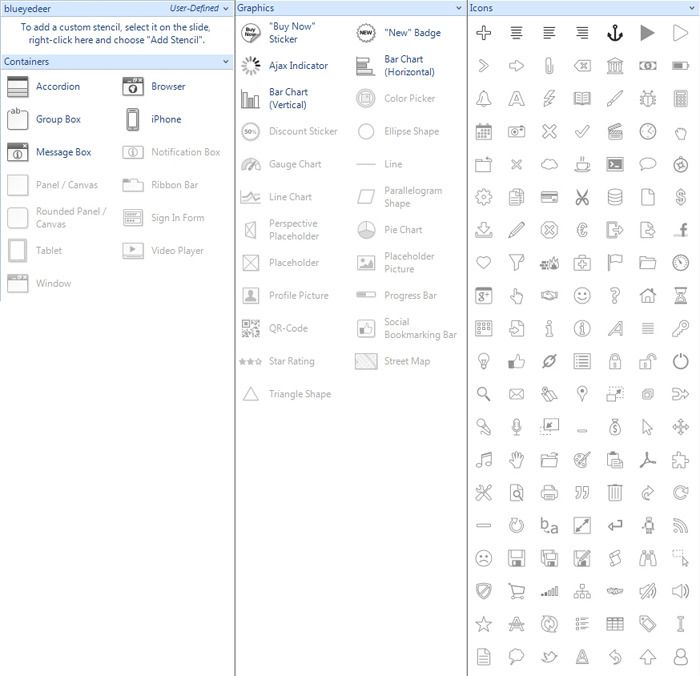Choose the smiley face icon
The image size is (700, 676).
point(582,296)
